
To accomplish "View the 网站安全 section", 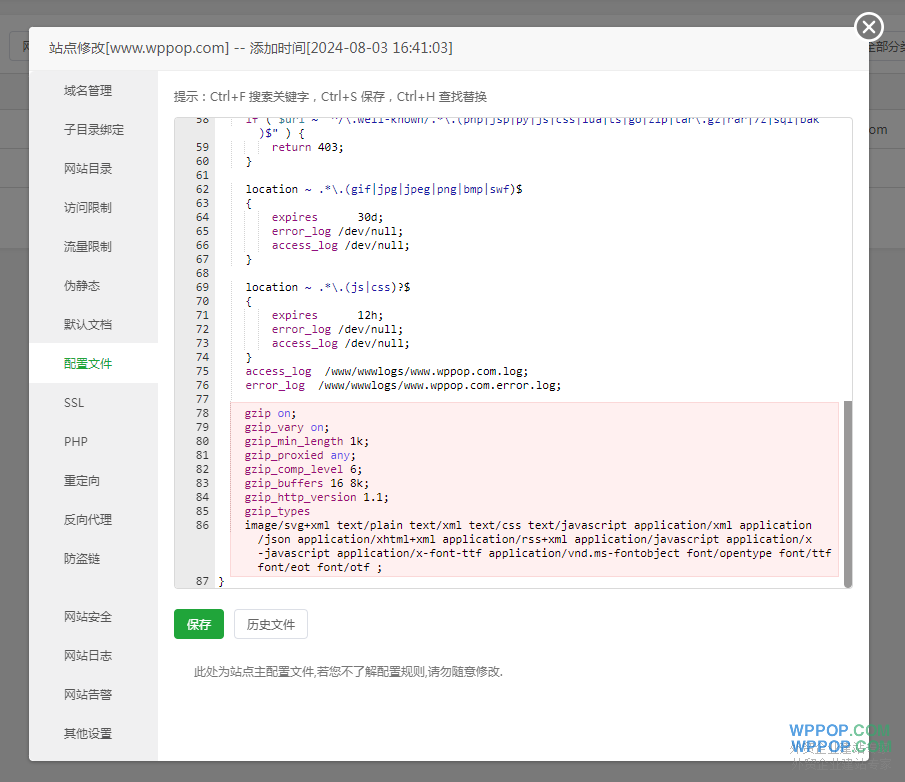I will pos(88,617).
